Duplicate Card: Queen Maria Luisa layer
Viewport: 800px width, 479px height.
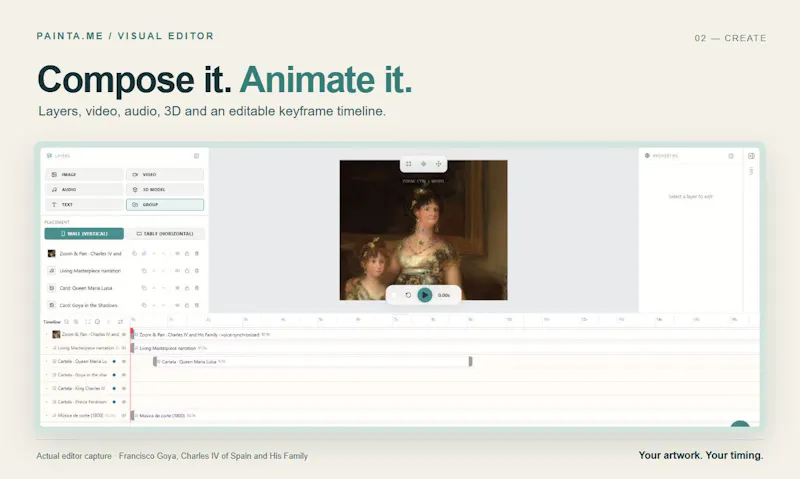tap(144, 288)
